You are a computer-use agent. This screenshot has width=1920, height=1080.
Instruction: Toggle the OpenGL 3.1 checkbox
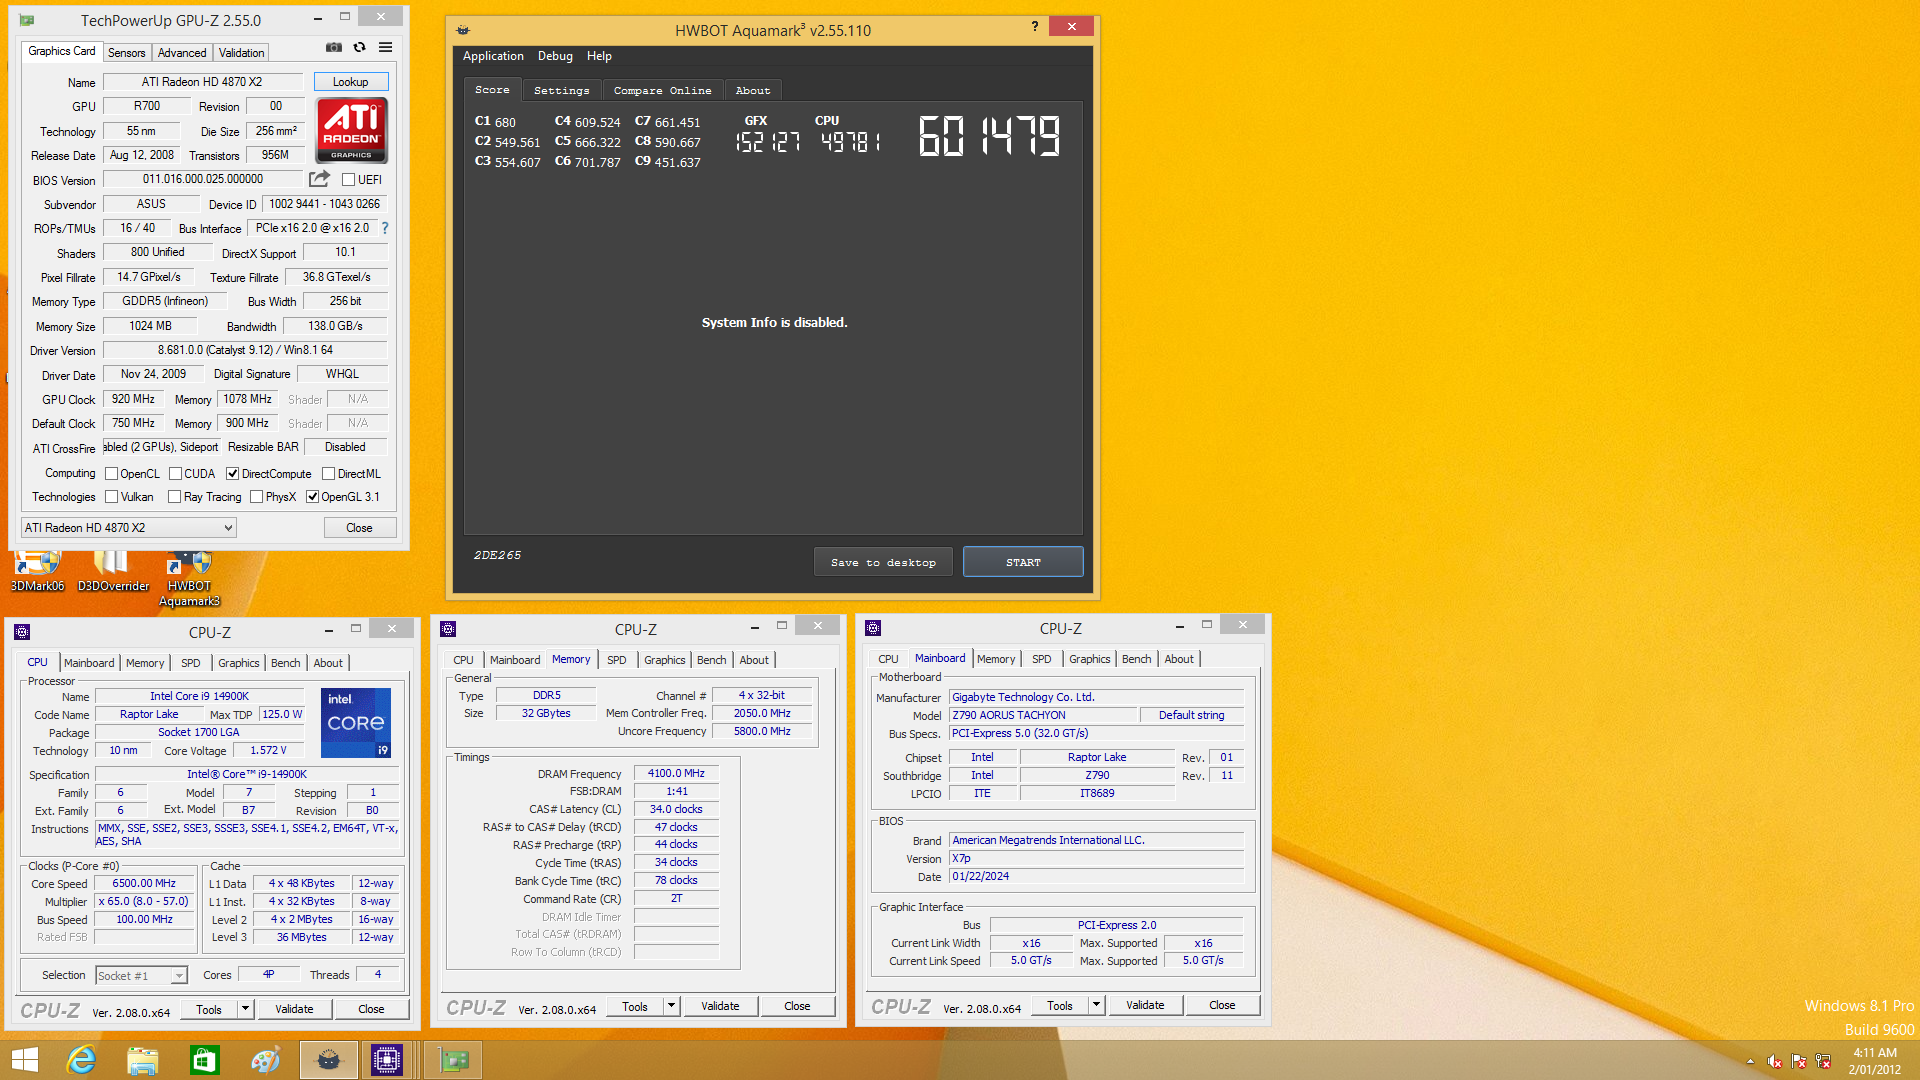pyautogui.click(x=312, y=497)
